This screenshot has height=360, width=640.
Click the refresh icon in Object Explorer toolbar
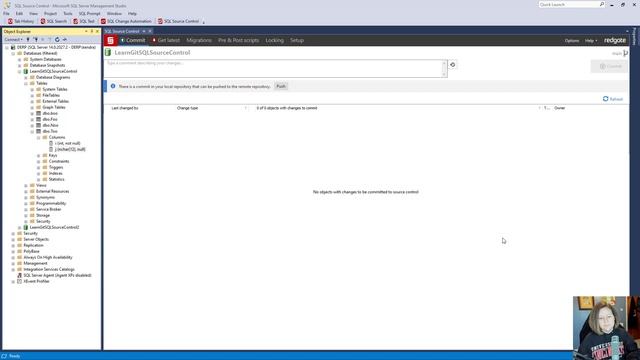click(x=57, y=40)
